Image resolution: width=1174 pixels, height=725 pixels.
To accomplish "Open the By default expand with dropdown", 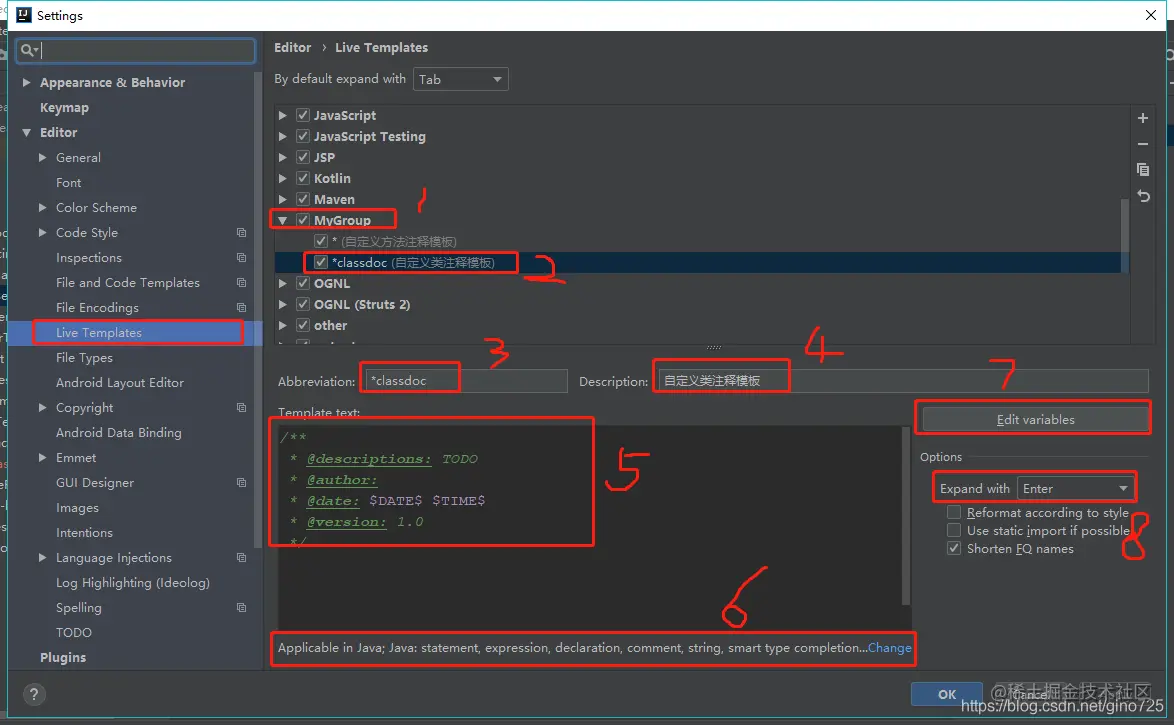I will (x=460, y=79).
